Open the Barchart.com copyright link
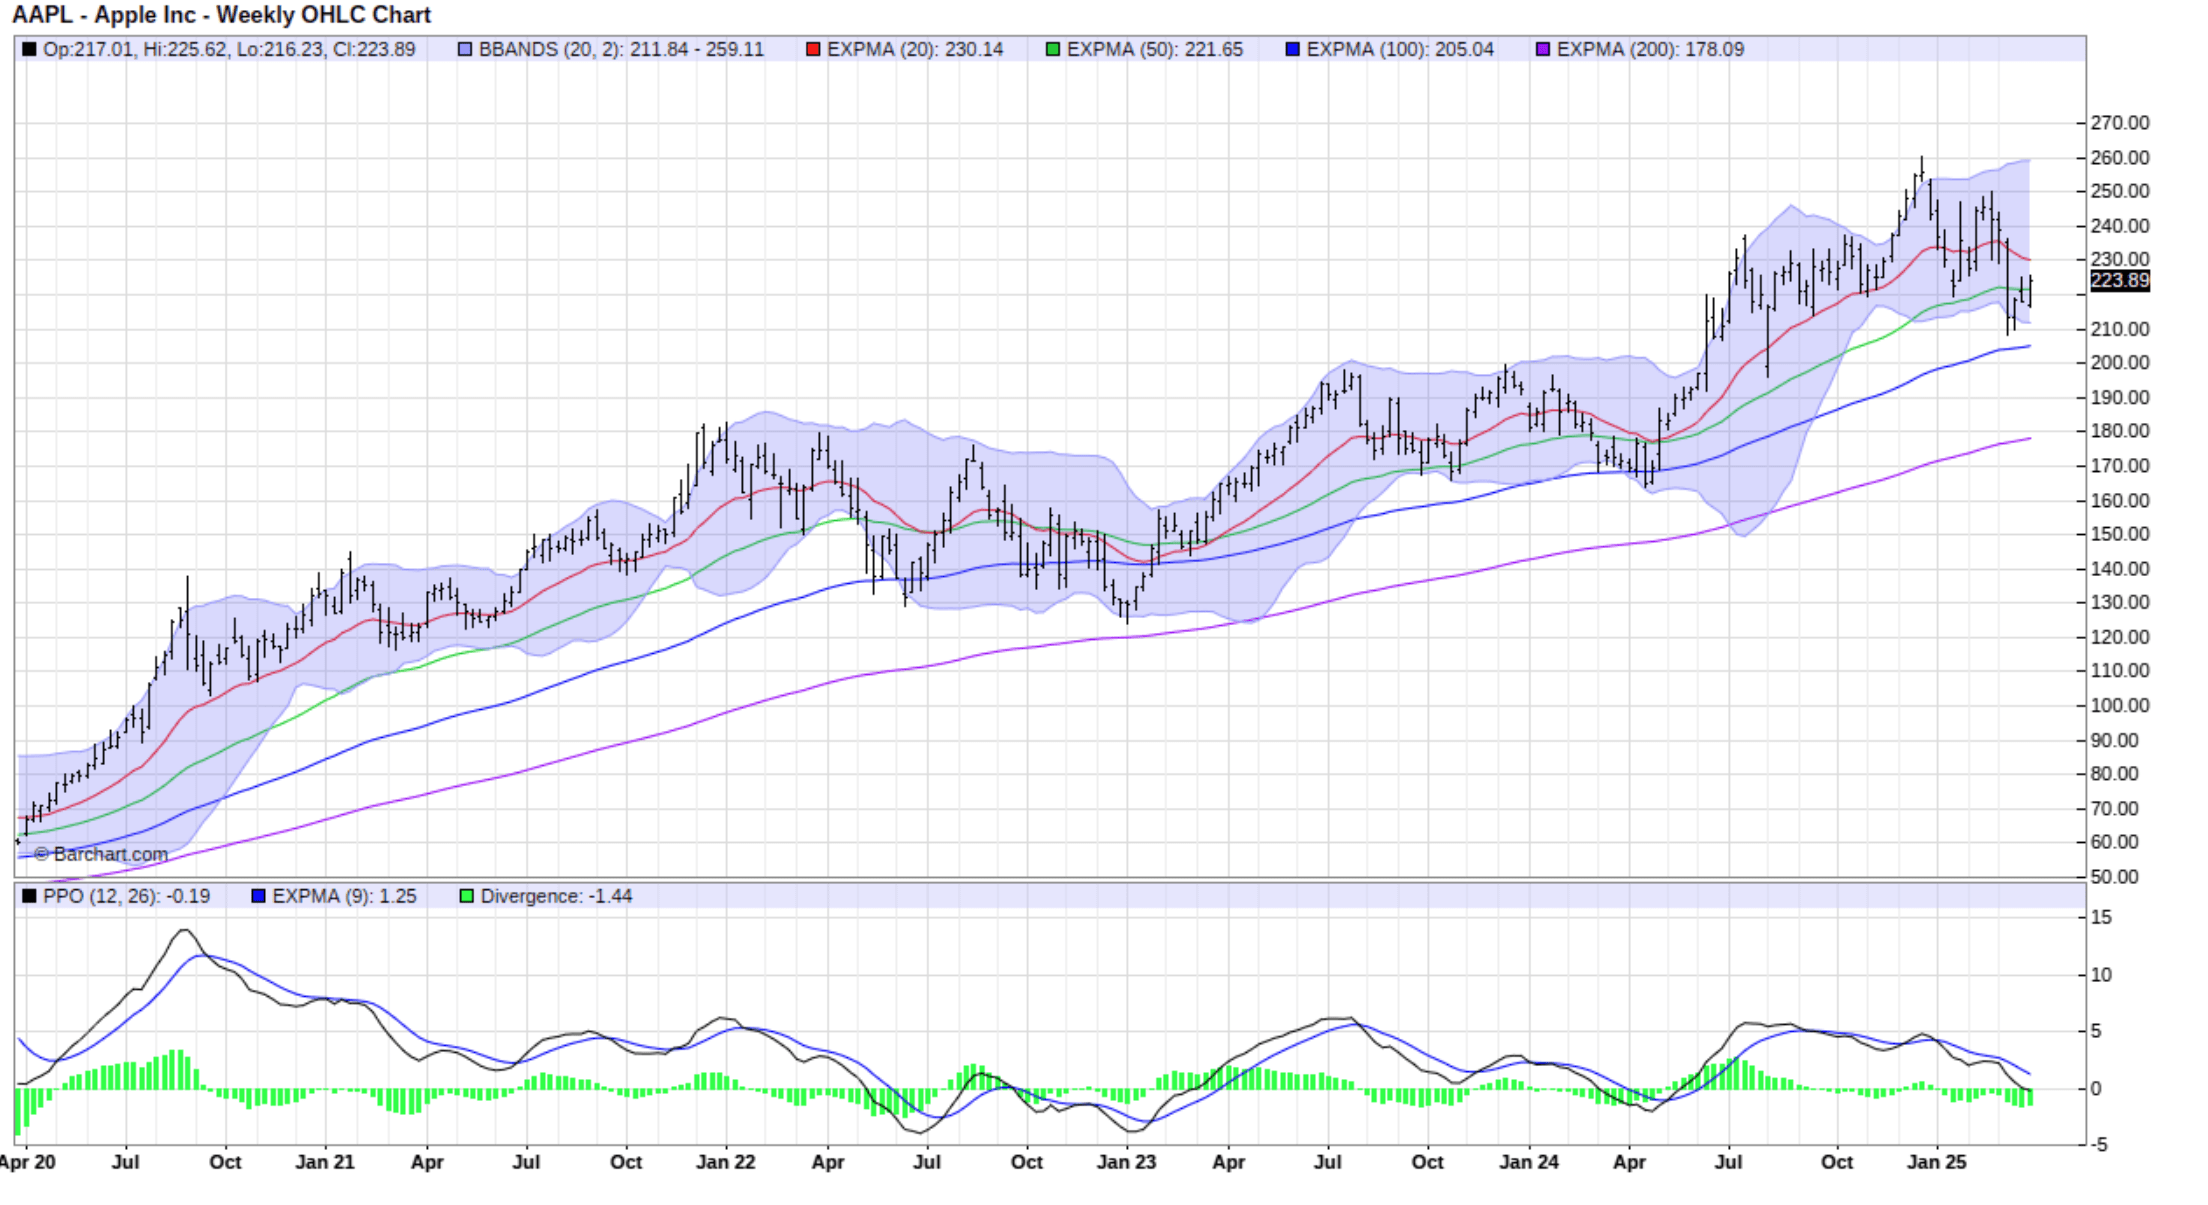 coord(100,855)
